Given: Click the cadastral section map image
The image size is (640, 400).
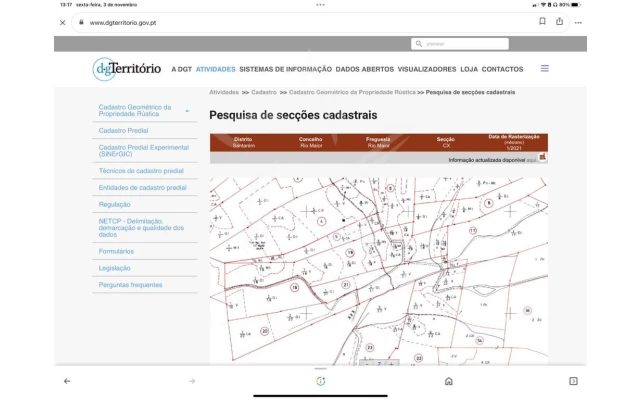Looking at the screenshot, I should click(378, 270).
